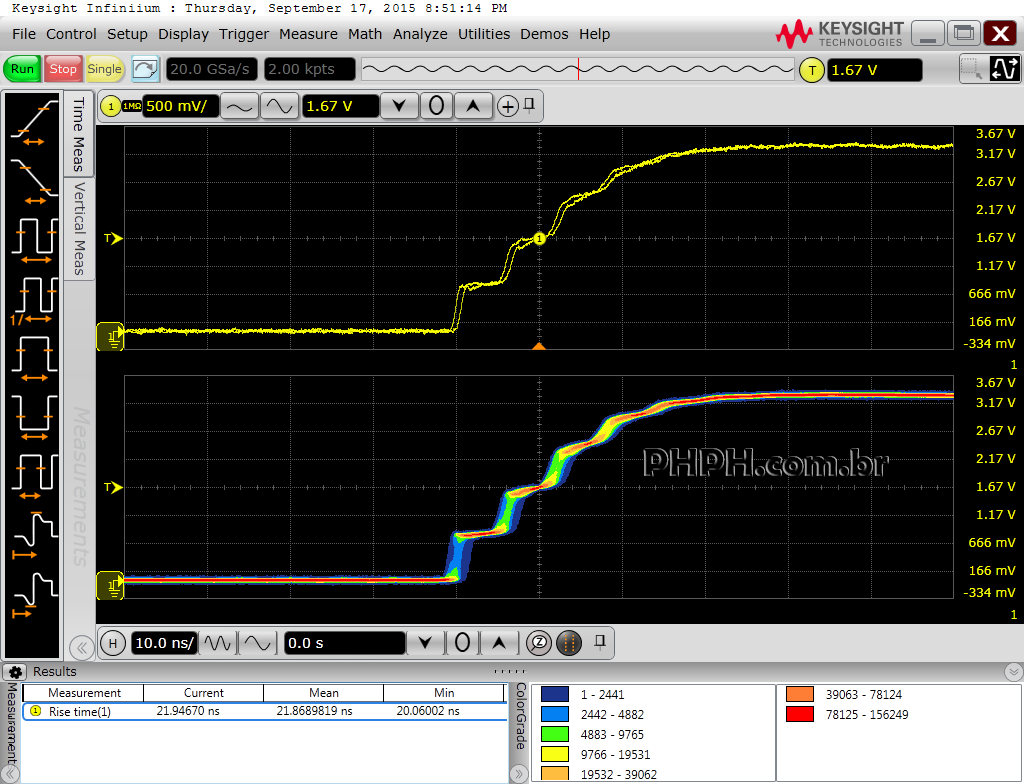This screenshot has height=784, width=1024.
Task: Toggle the trigger T indicator button
Action: [812, 70]
